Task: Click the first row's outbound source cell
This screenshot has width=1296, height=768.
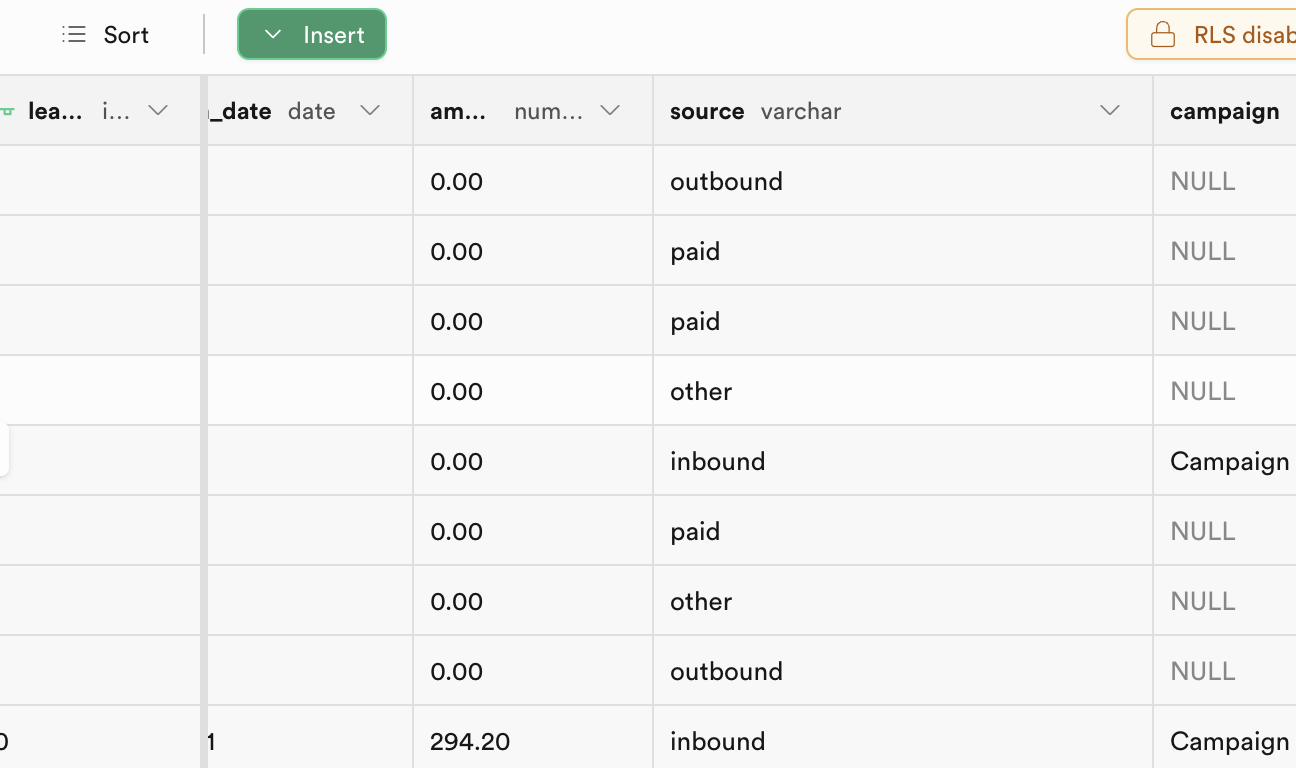Action: point(902,181)
